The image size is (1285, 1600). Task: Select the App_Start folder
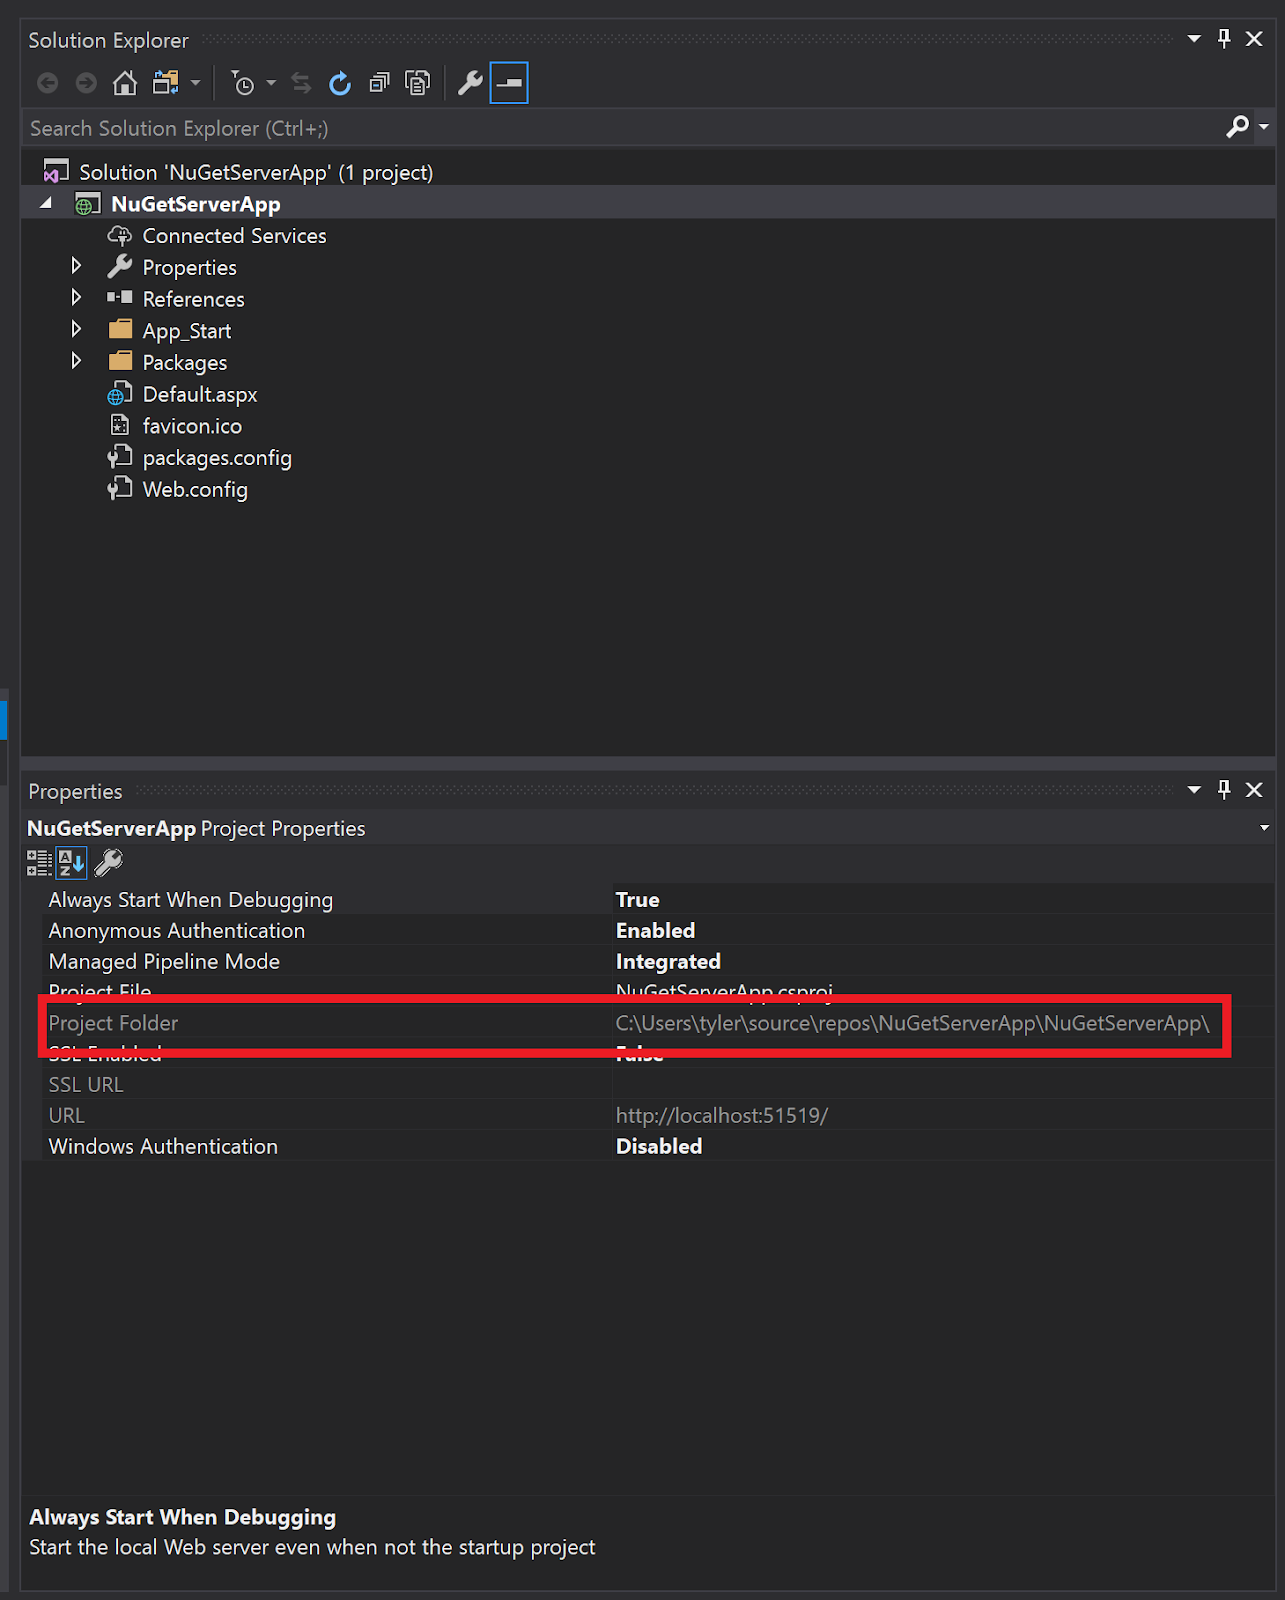tap(186, 331)
